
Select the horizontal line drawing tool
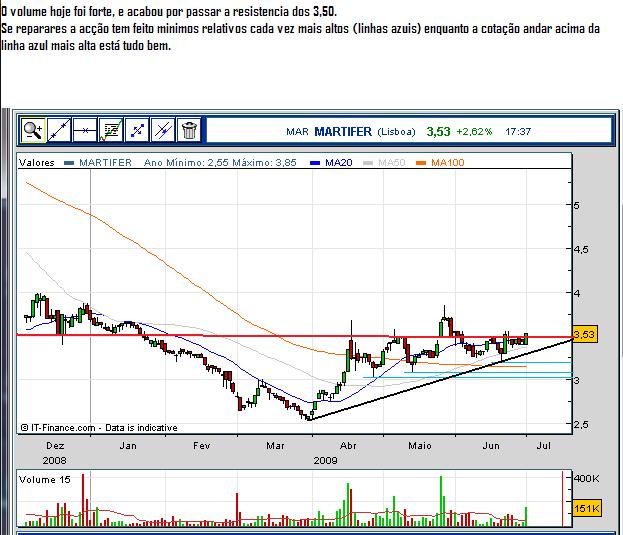[85, 130]
